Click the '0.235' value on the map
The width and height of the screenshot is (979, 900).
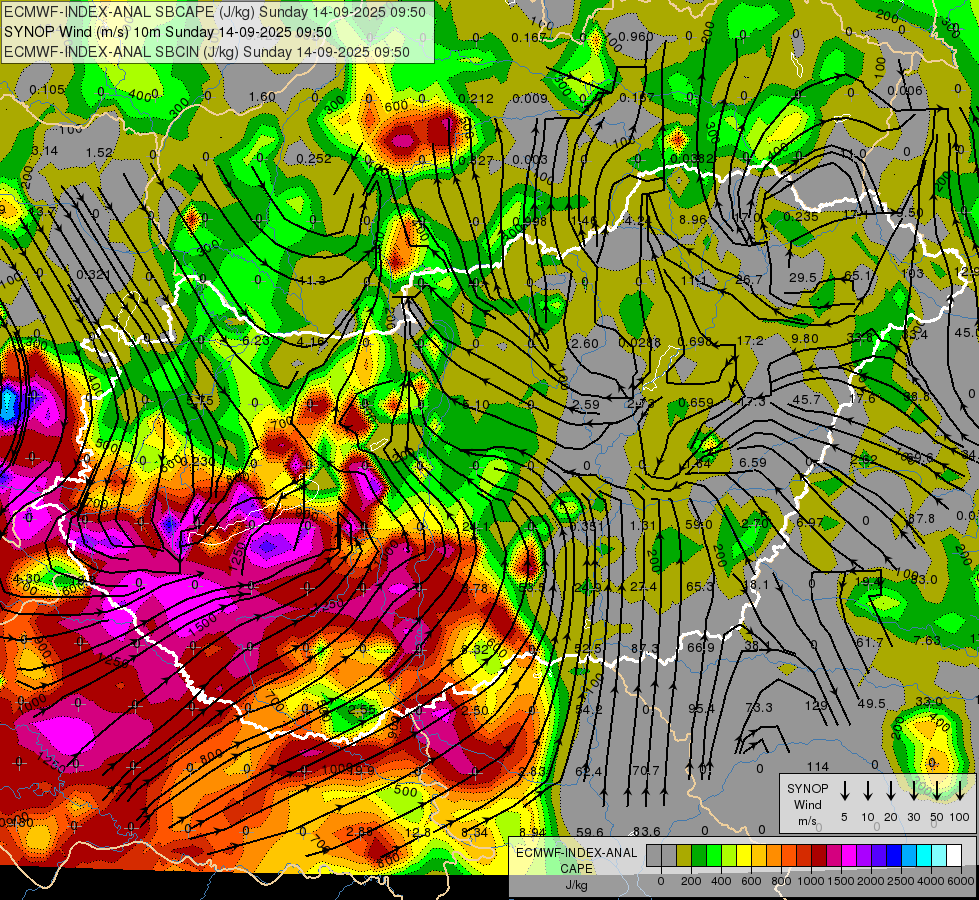801,216
